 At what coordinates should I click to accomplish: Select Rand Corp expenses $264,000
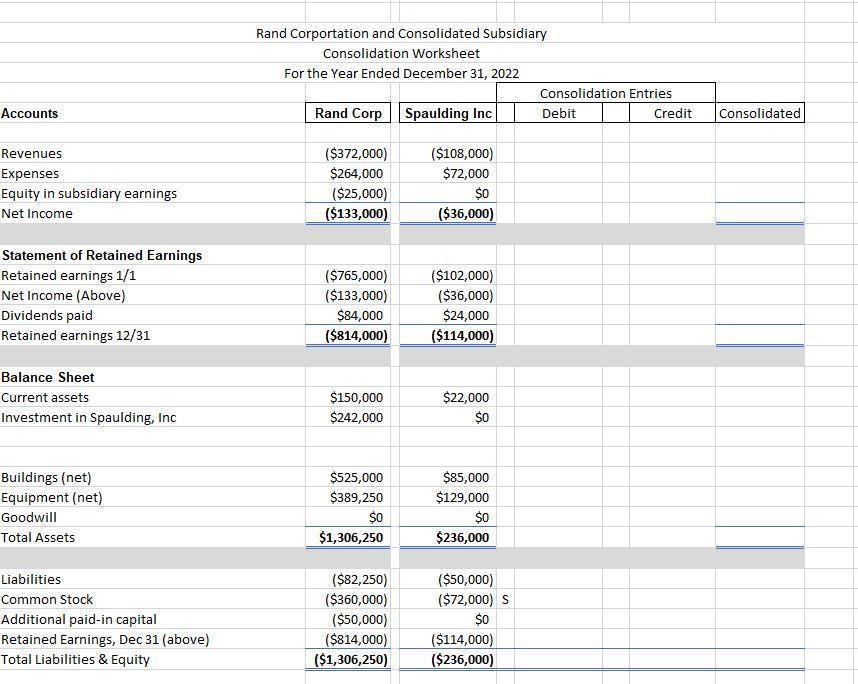(356, 173)
